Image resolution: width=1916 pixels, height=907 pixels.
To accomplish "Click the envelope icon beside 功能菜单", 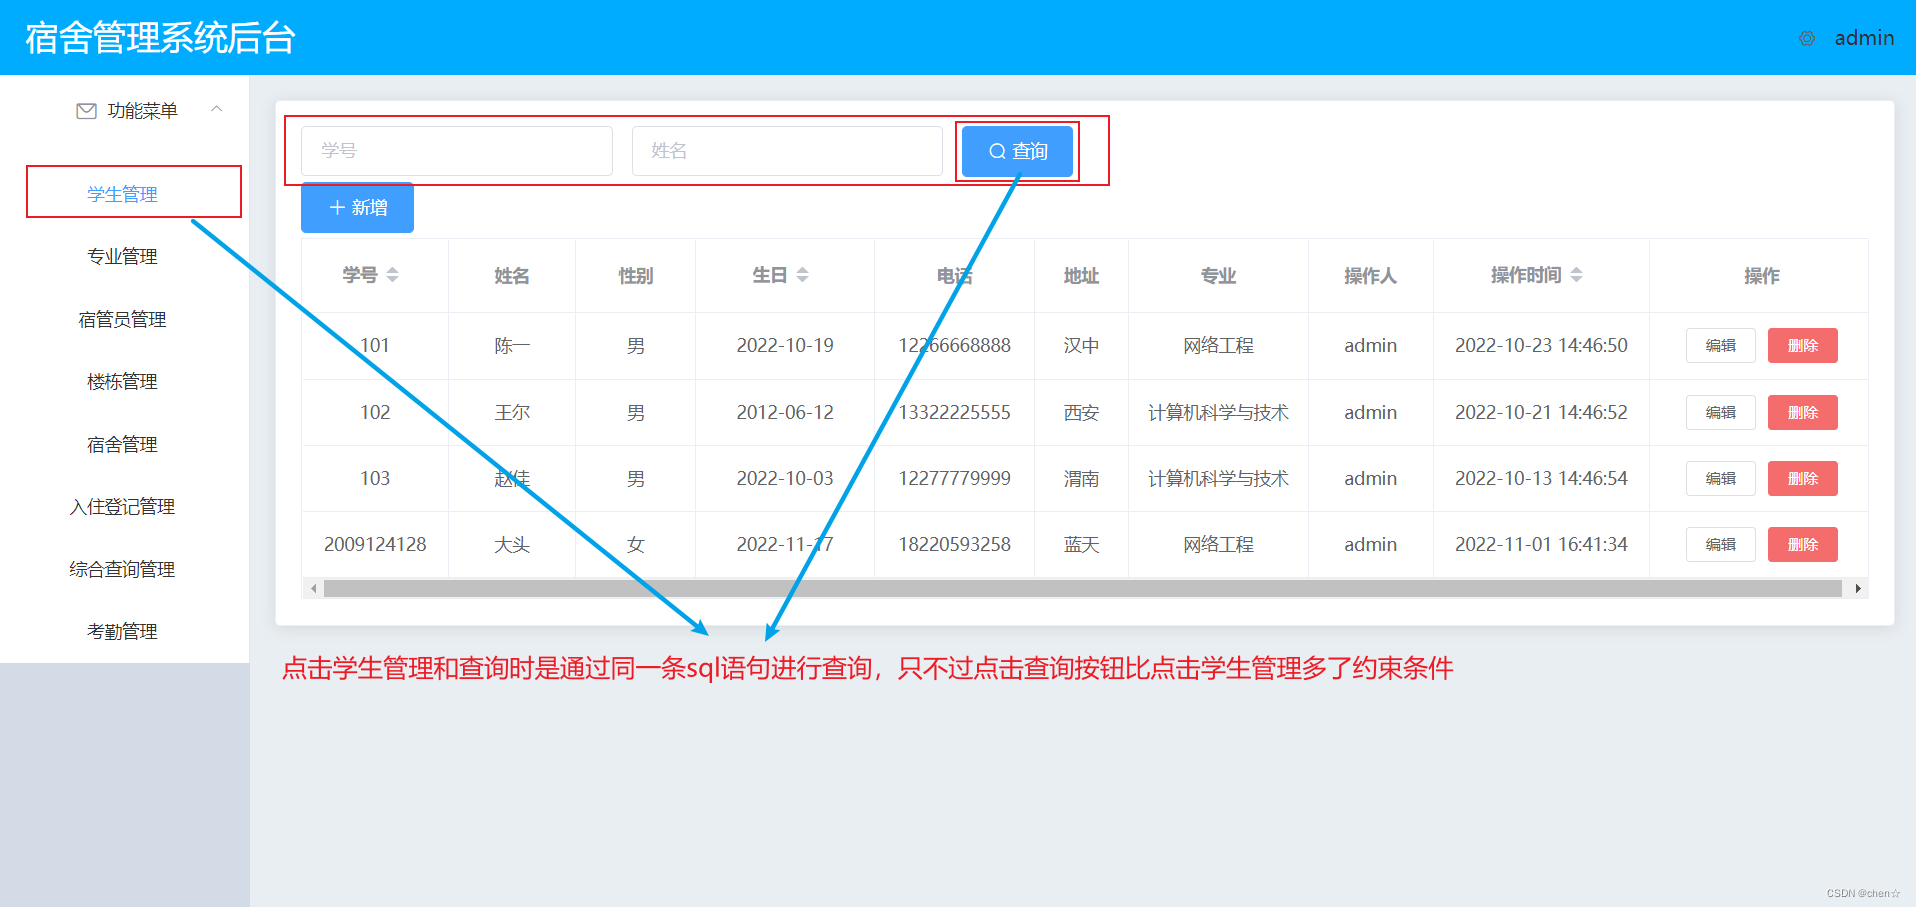I will (x=86, y=111).
